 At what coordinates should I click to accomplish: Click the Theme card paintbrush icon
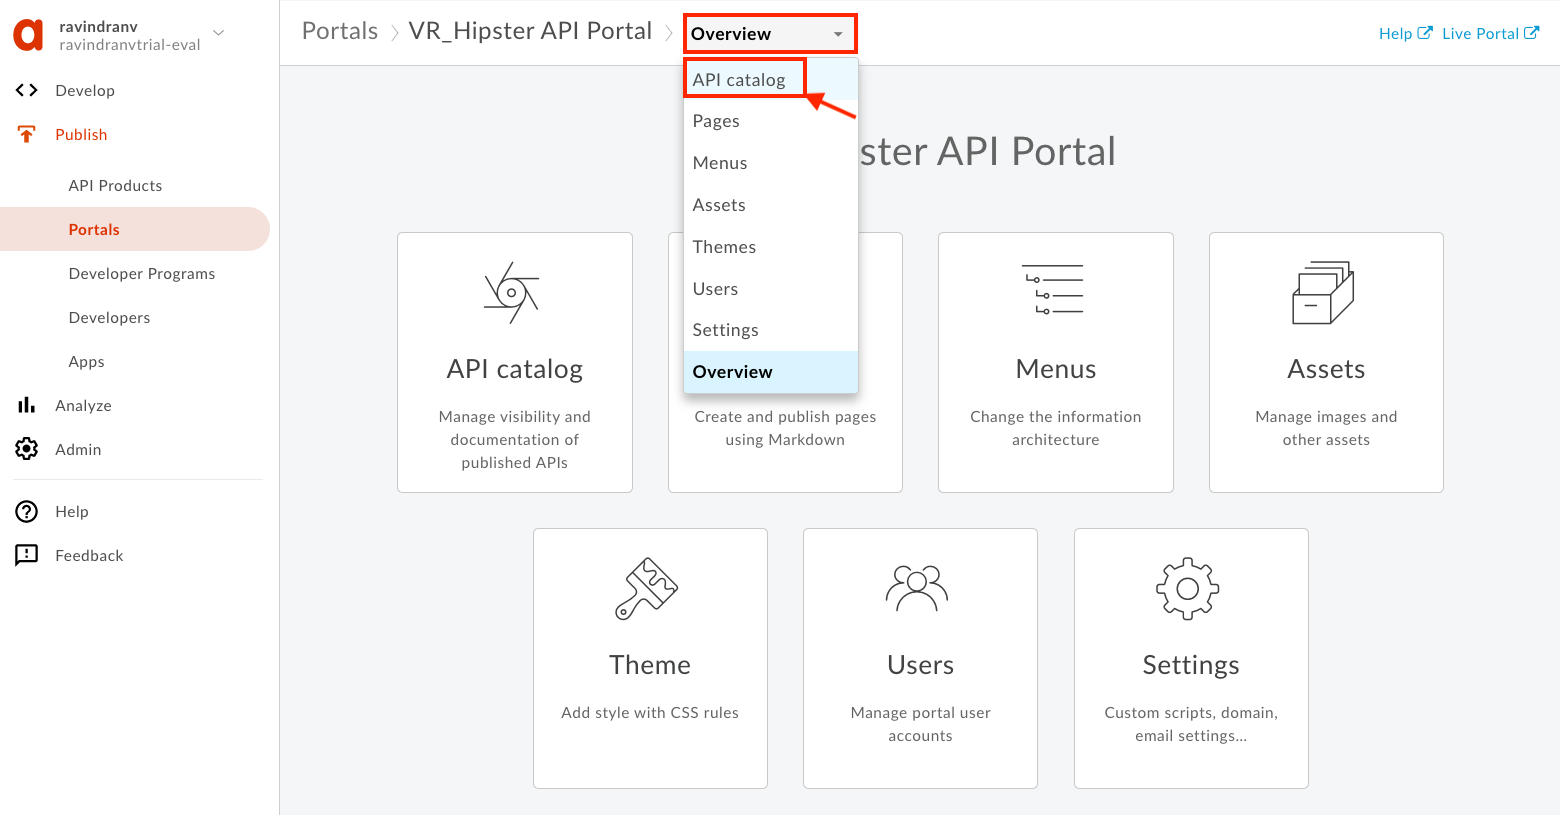(647, 589)
